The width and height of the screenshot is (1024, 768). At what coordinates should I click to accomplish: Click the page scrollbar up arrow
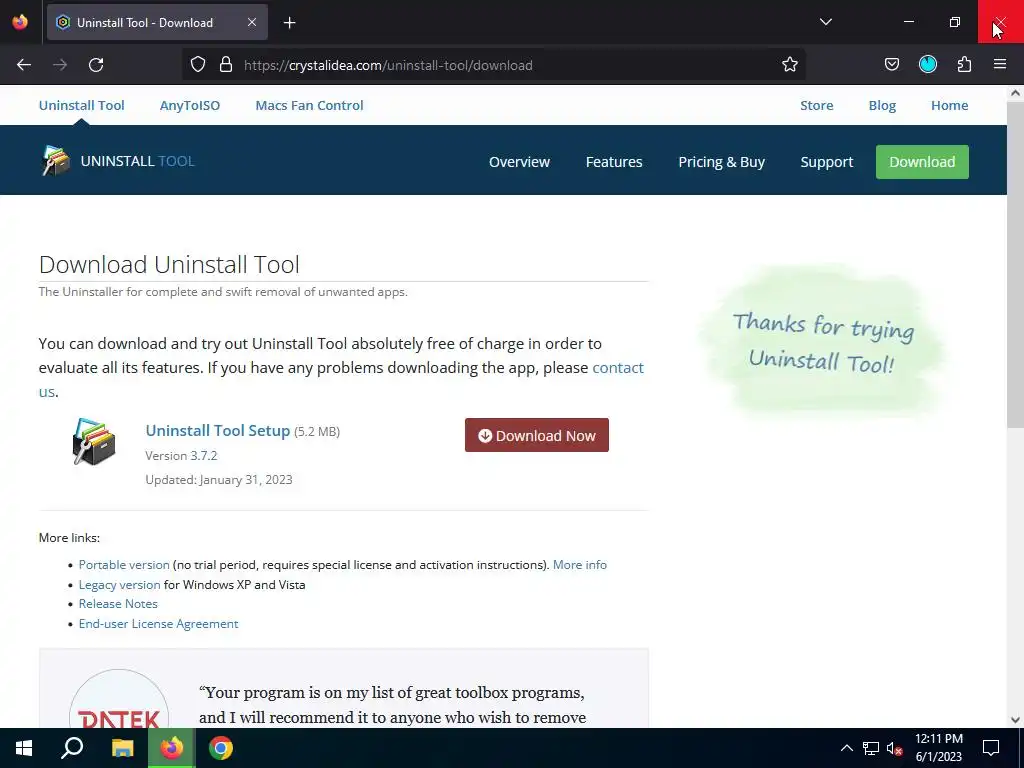[1015, 93]
